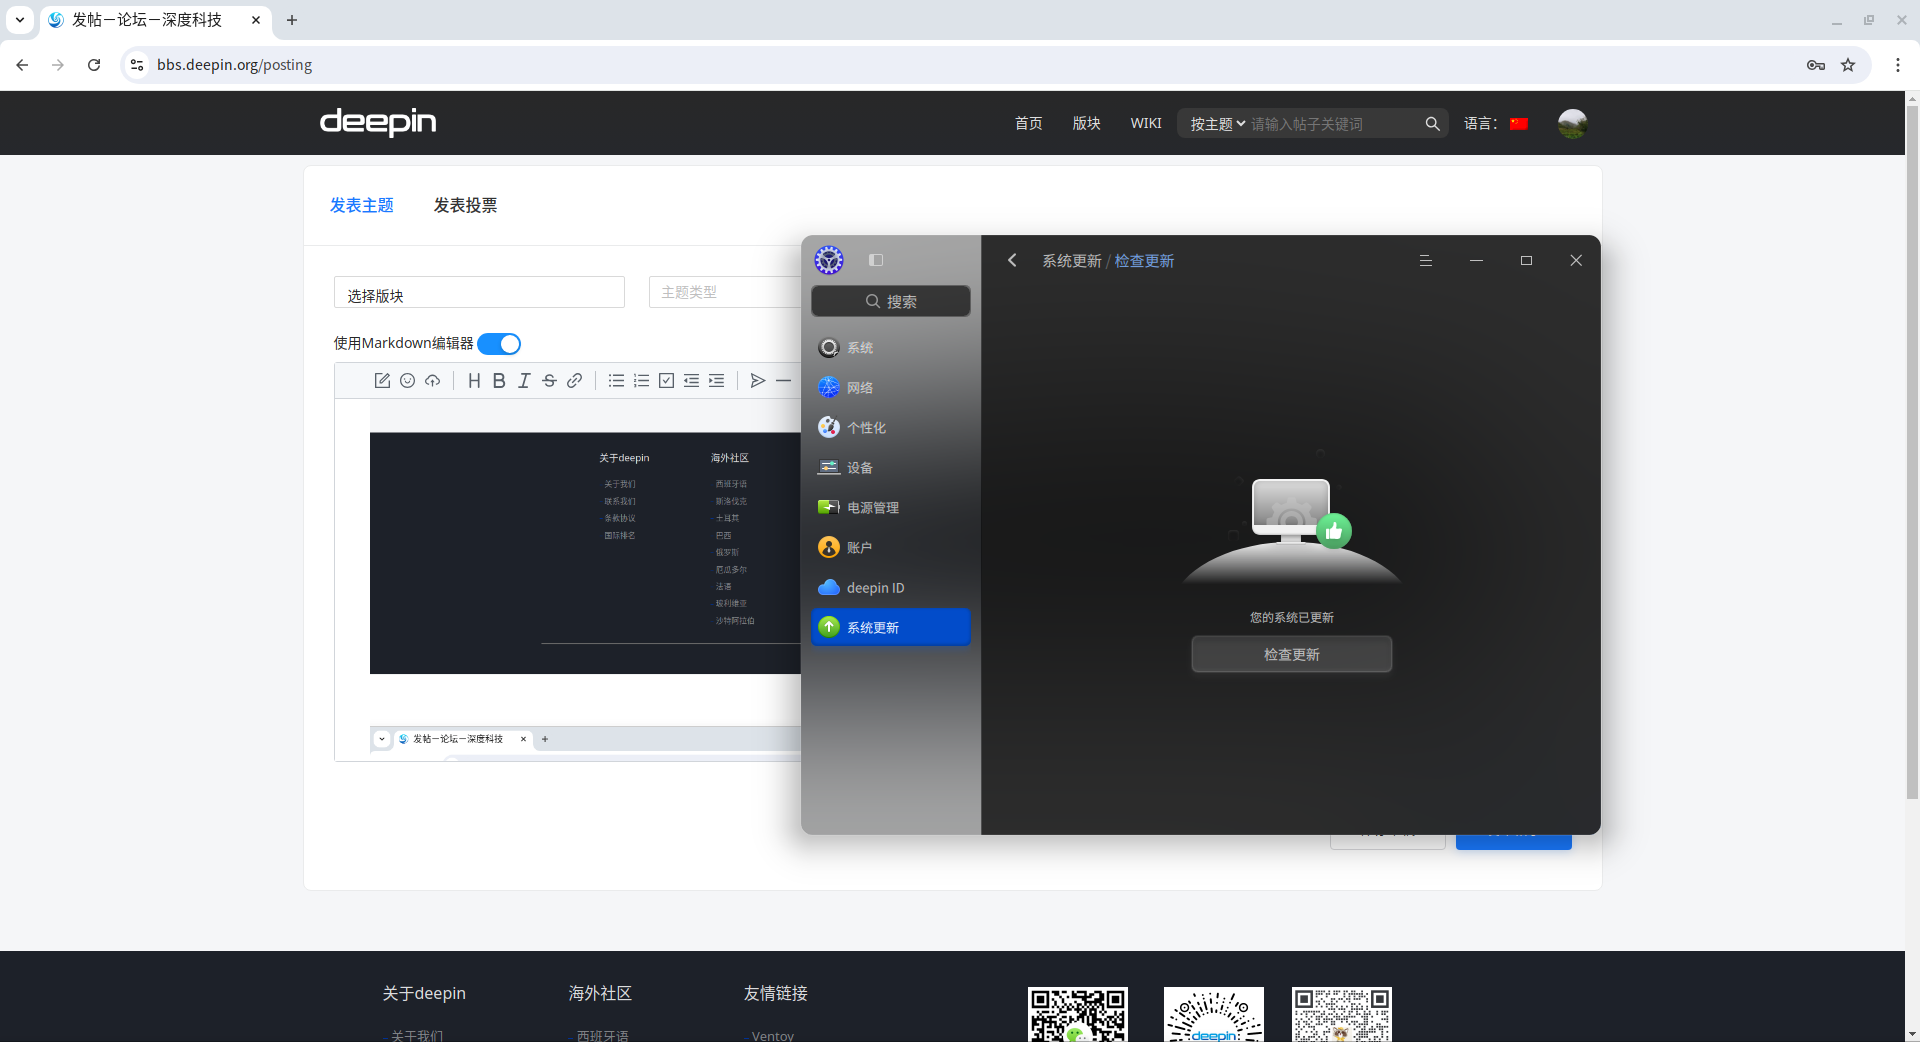Go to 首页 in the forum navbar
The width and height of the screenshot is (1920, 1042).
pyautogui.click(x=1028, y=123)
